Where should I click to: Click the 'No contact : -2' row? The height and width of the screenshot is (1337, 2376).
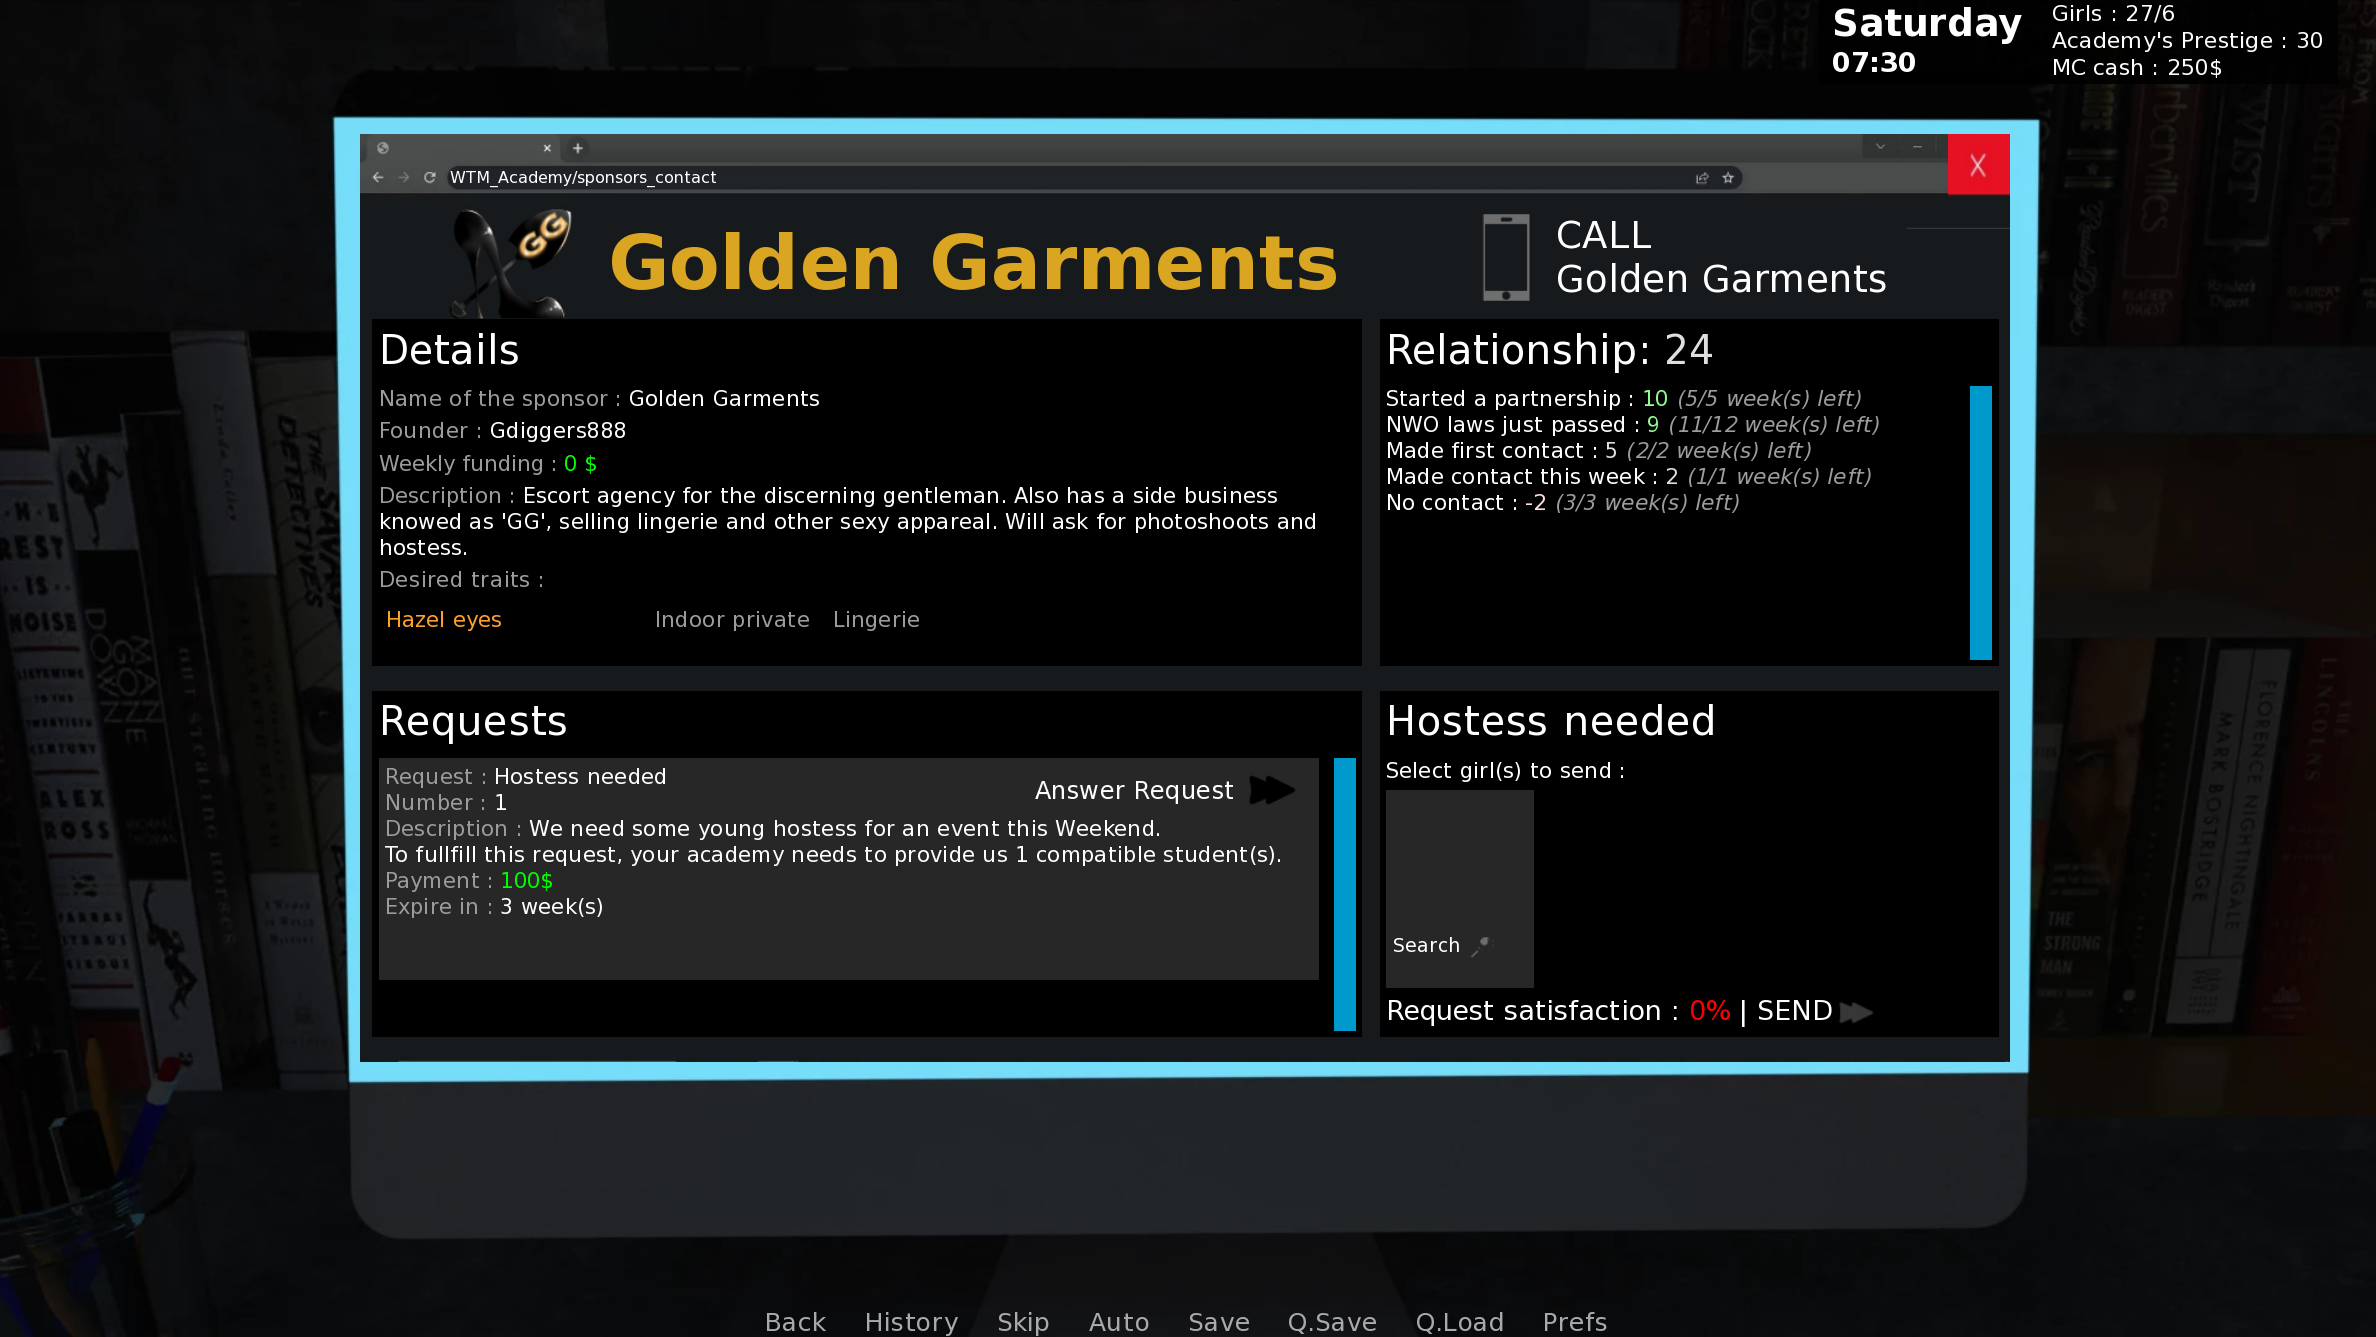point(1562,503)
